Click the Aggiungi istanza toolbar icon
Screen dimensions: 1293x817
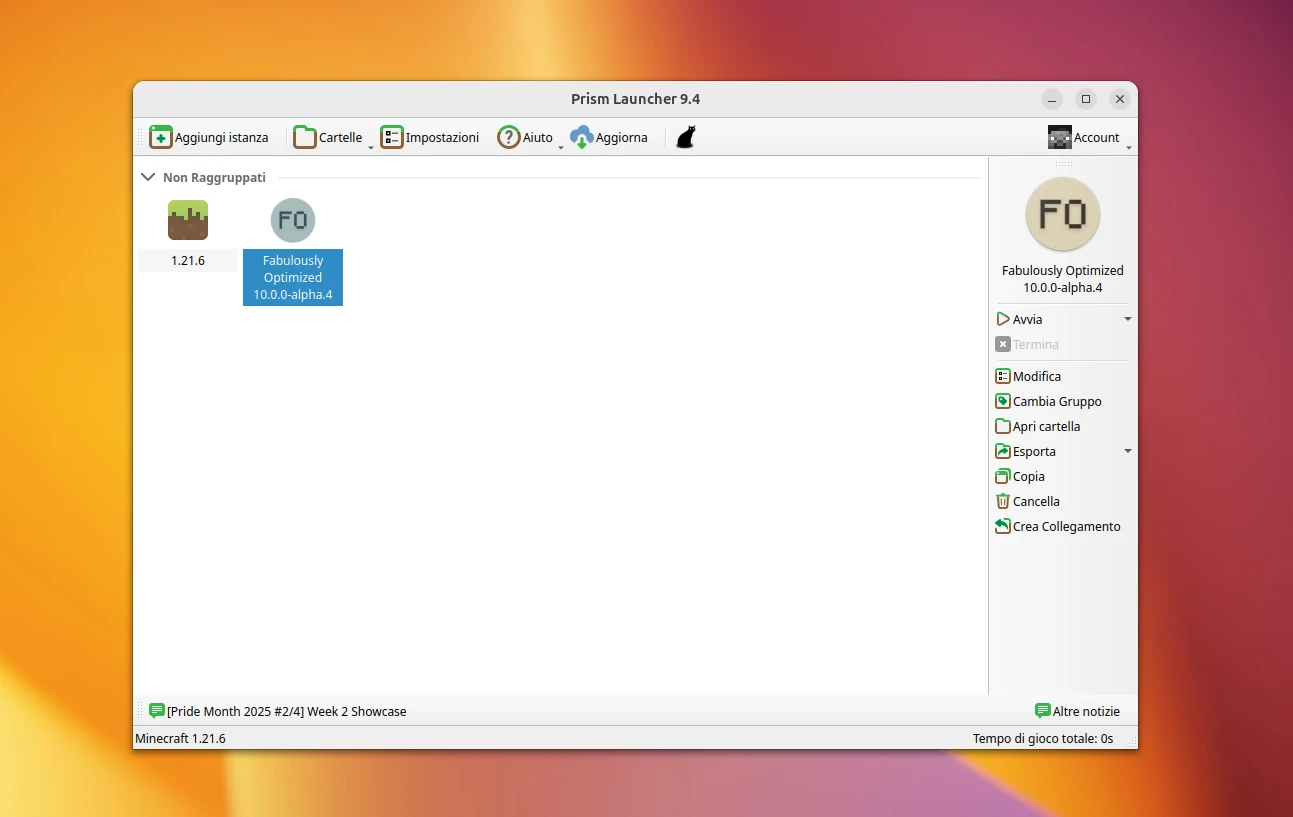coord(161,136)
